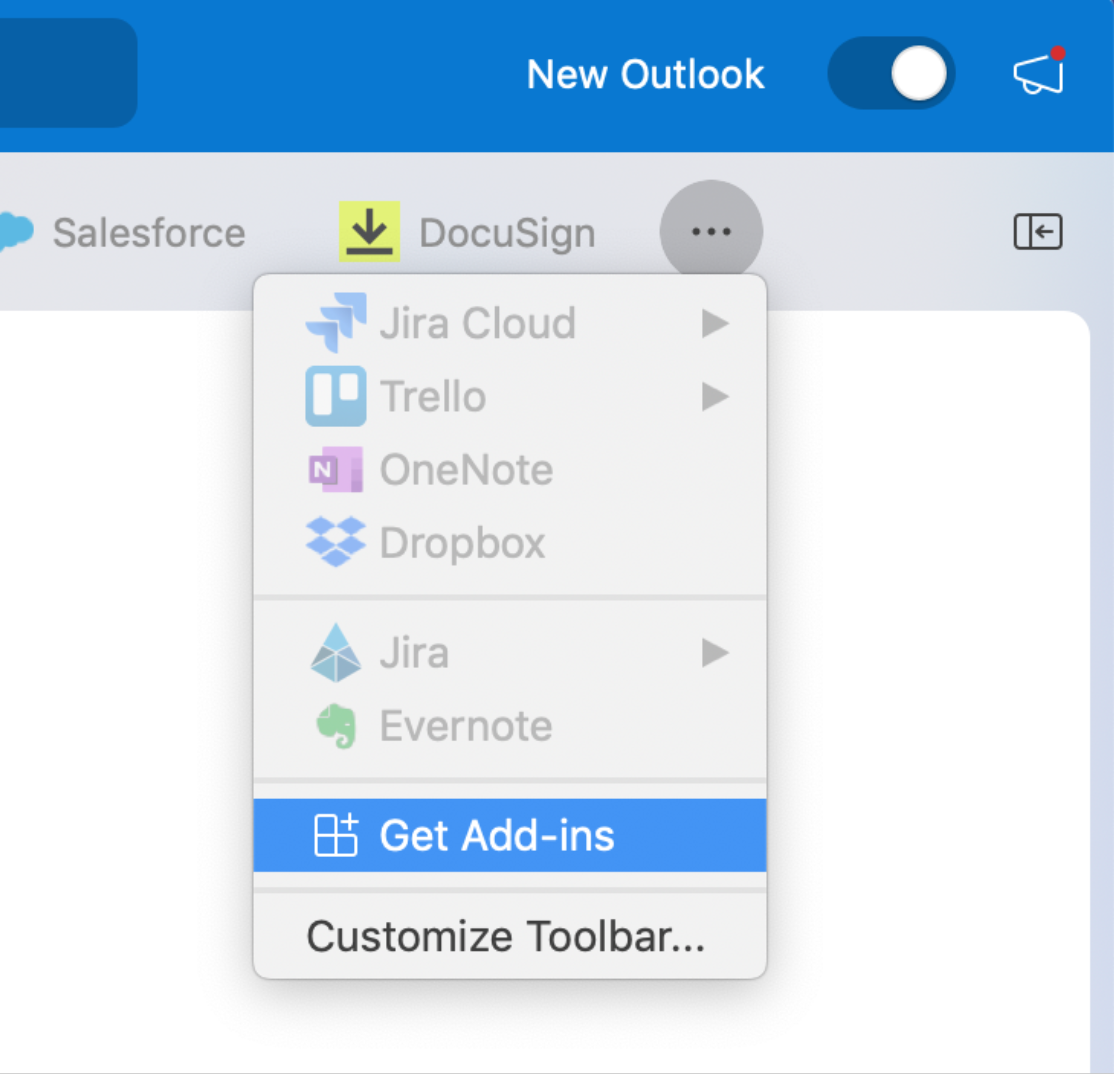Viewport: 1114px width, 1074px height.
Task: Click the Jira pyramid icon
Action: tap(336, 653)
